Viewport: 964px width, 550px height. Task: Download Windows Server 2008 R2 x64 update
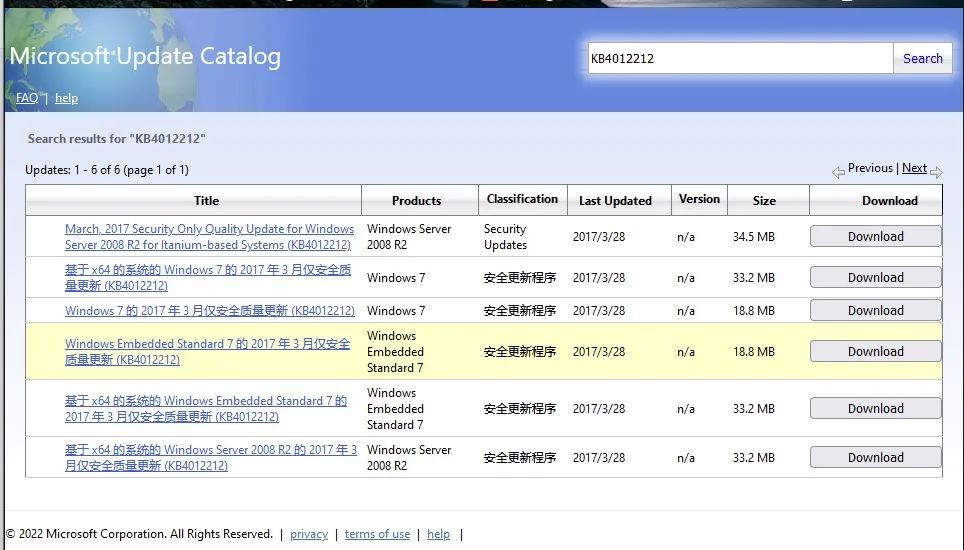click(875, 458)
